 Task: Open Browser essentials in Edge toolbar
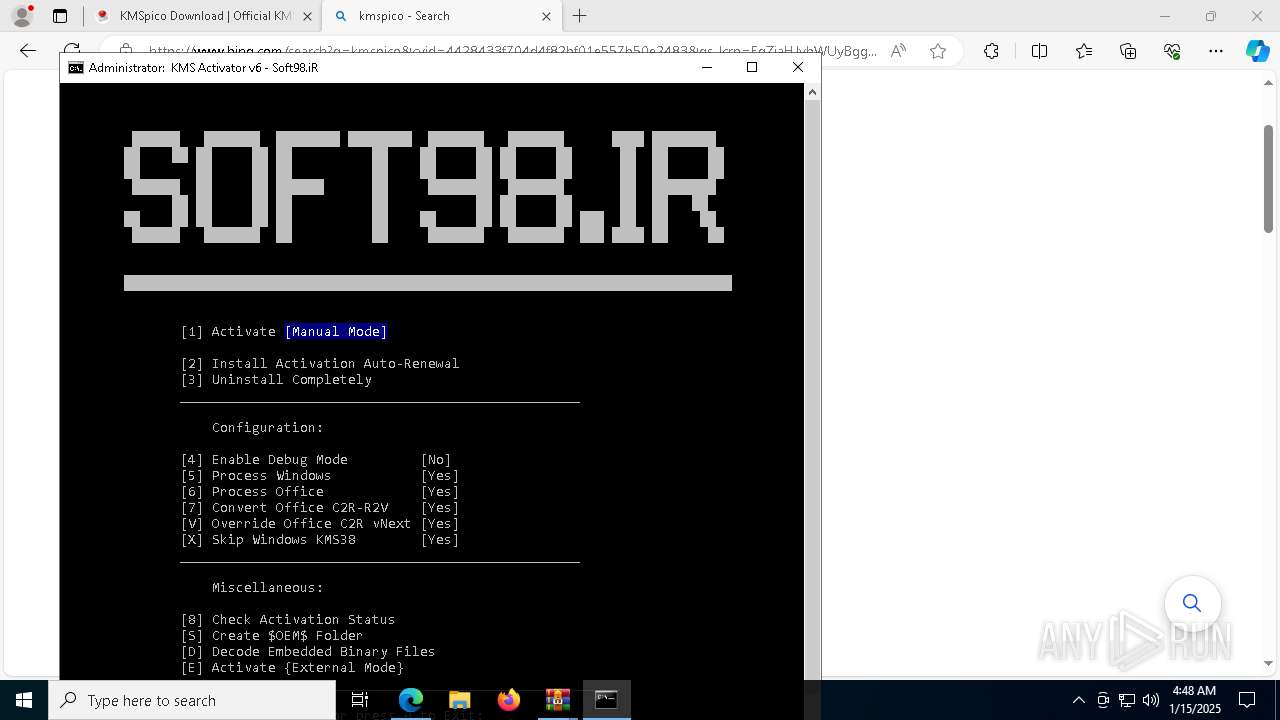(x=1172, y=51)
